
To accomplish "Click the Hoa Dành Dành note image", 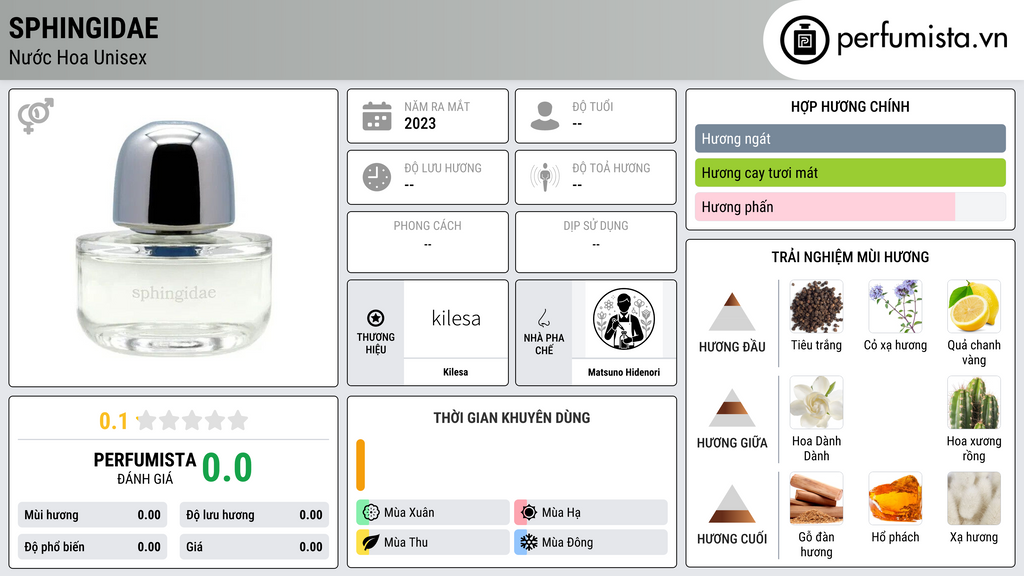I will click(x=816, y=403).
